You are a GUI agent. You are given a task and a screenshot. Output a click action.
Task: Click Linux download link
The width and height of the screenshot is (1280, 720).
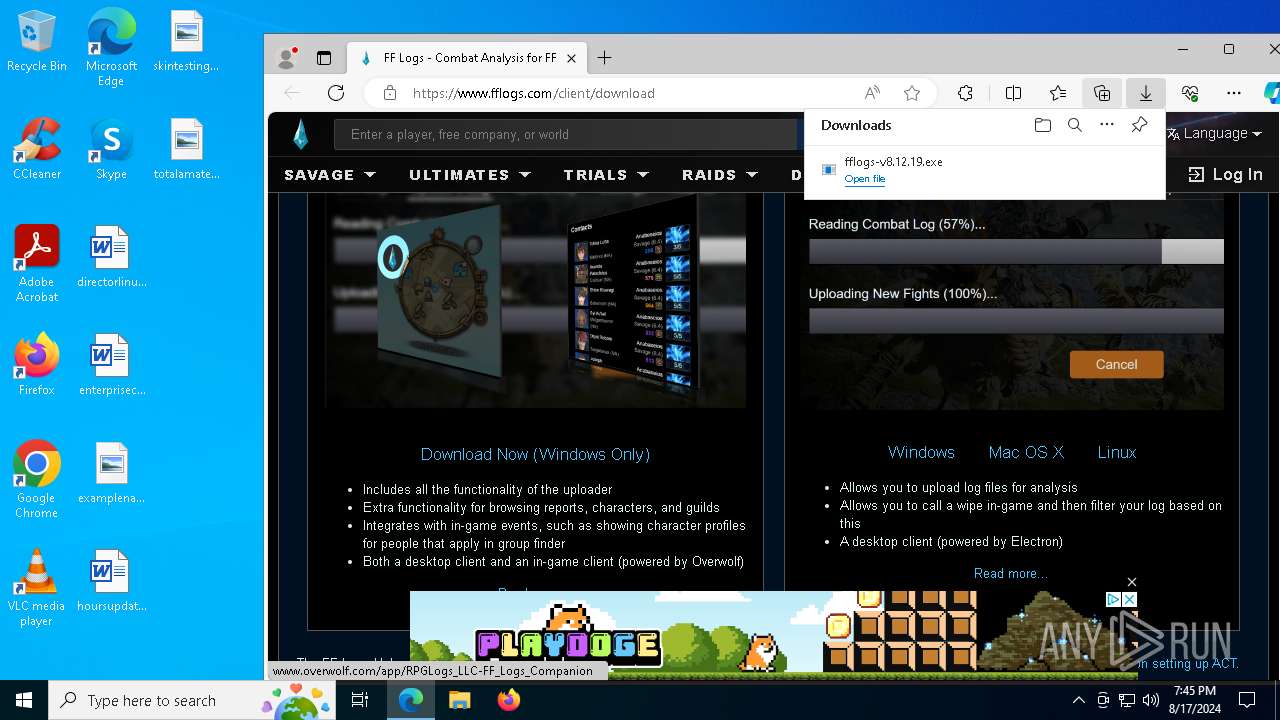[x=1116, y=452]
